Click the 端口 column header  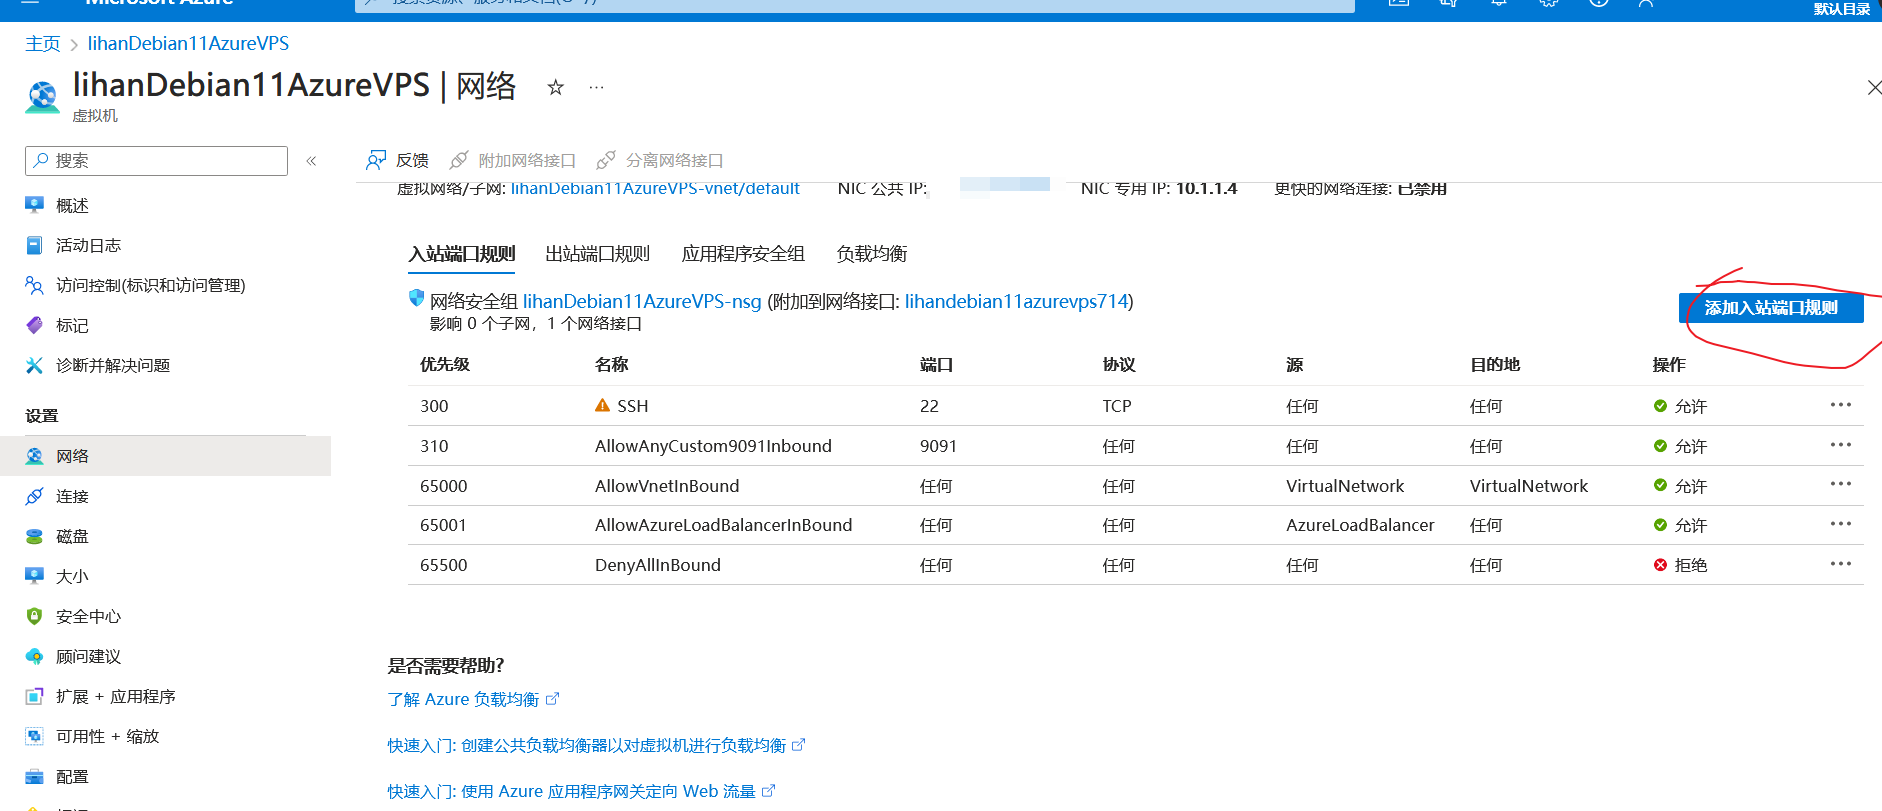coord(936,365)
